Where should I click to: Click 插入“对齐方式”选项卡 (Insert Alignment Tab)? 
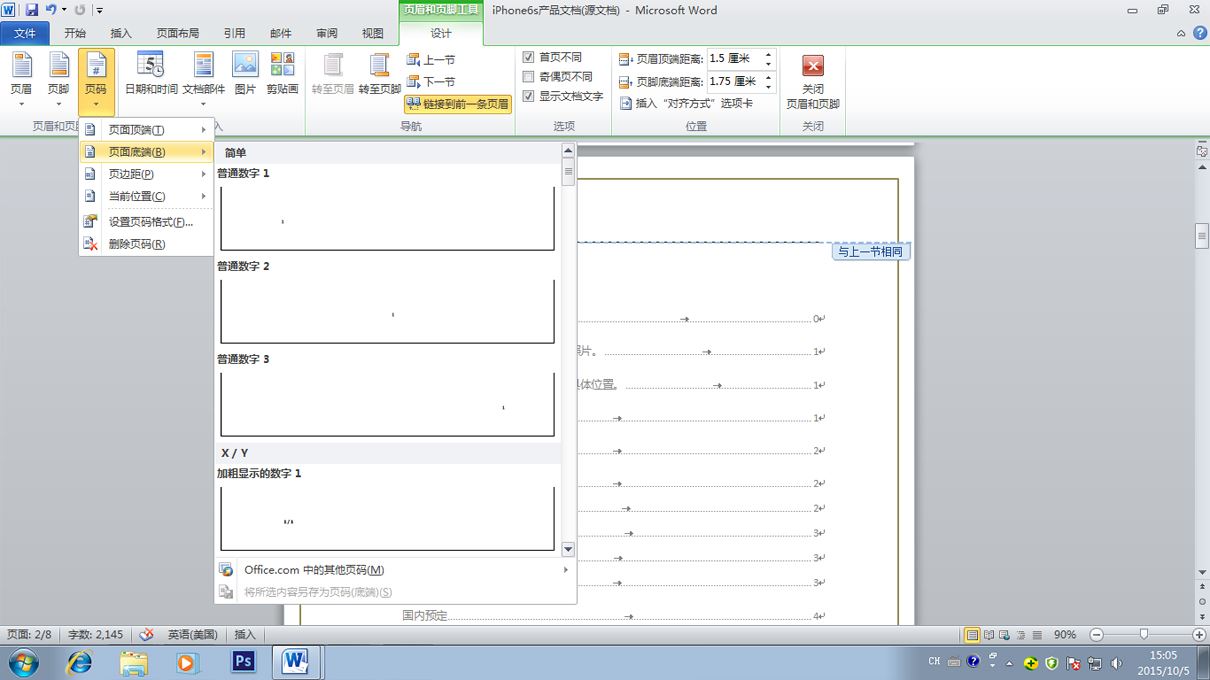point(686,103)
